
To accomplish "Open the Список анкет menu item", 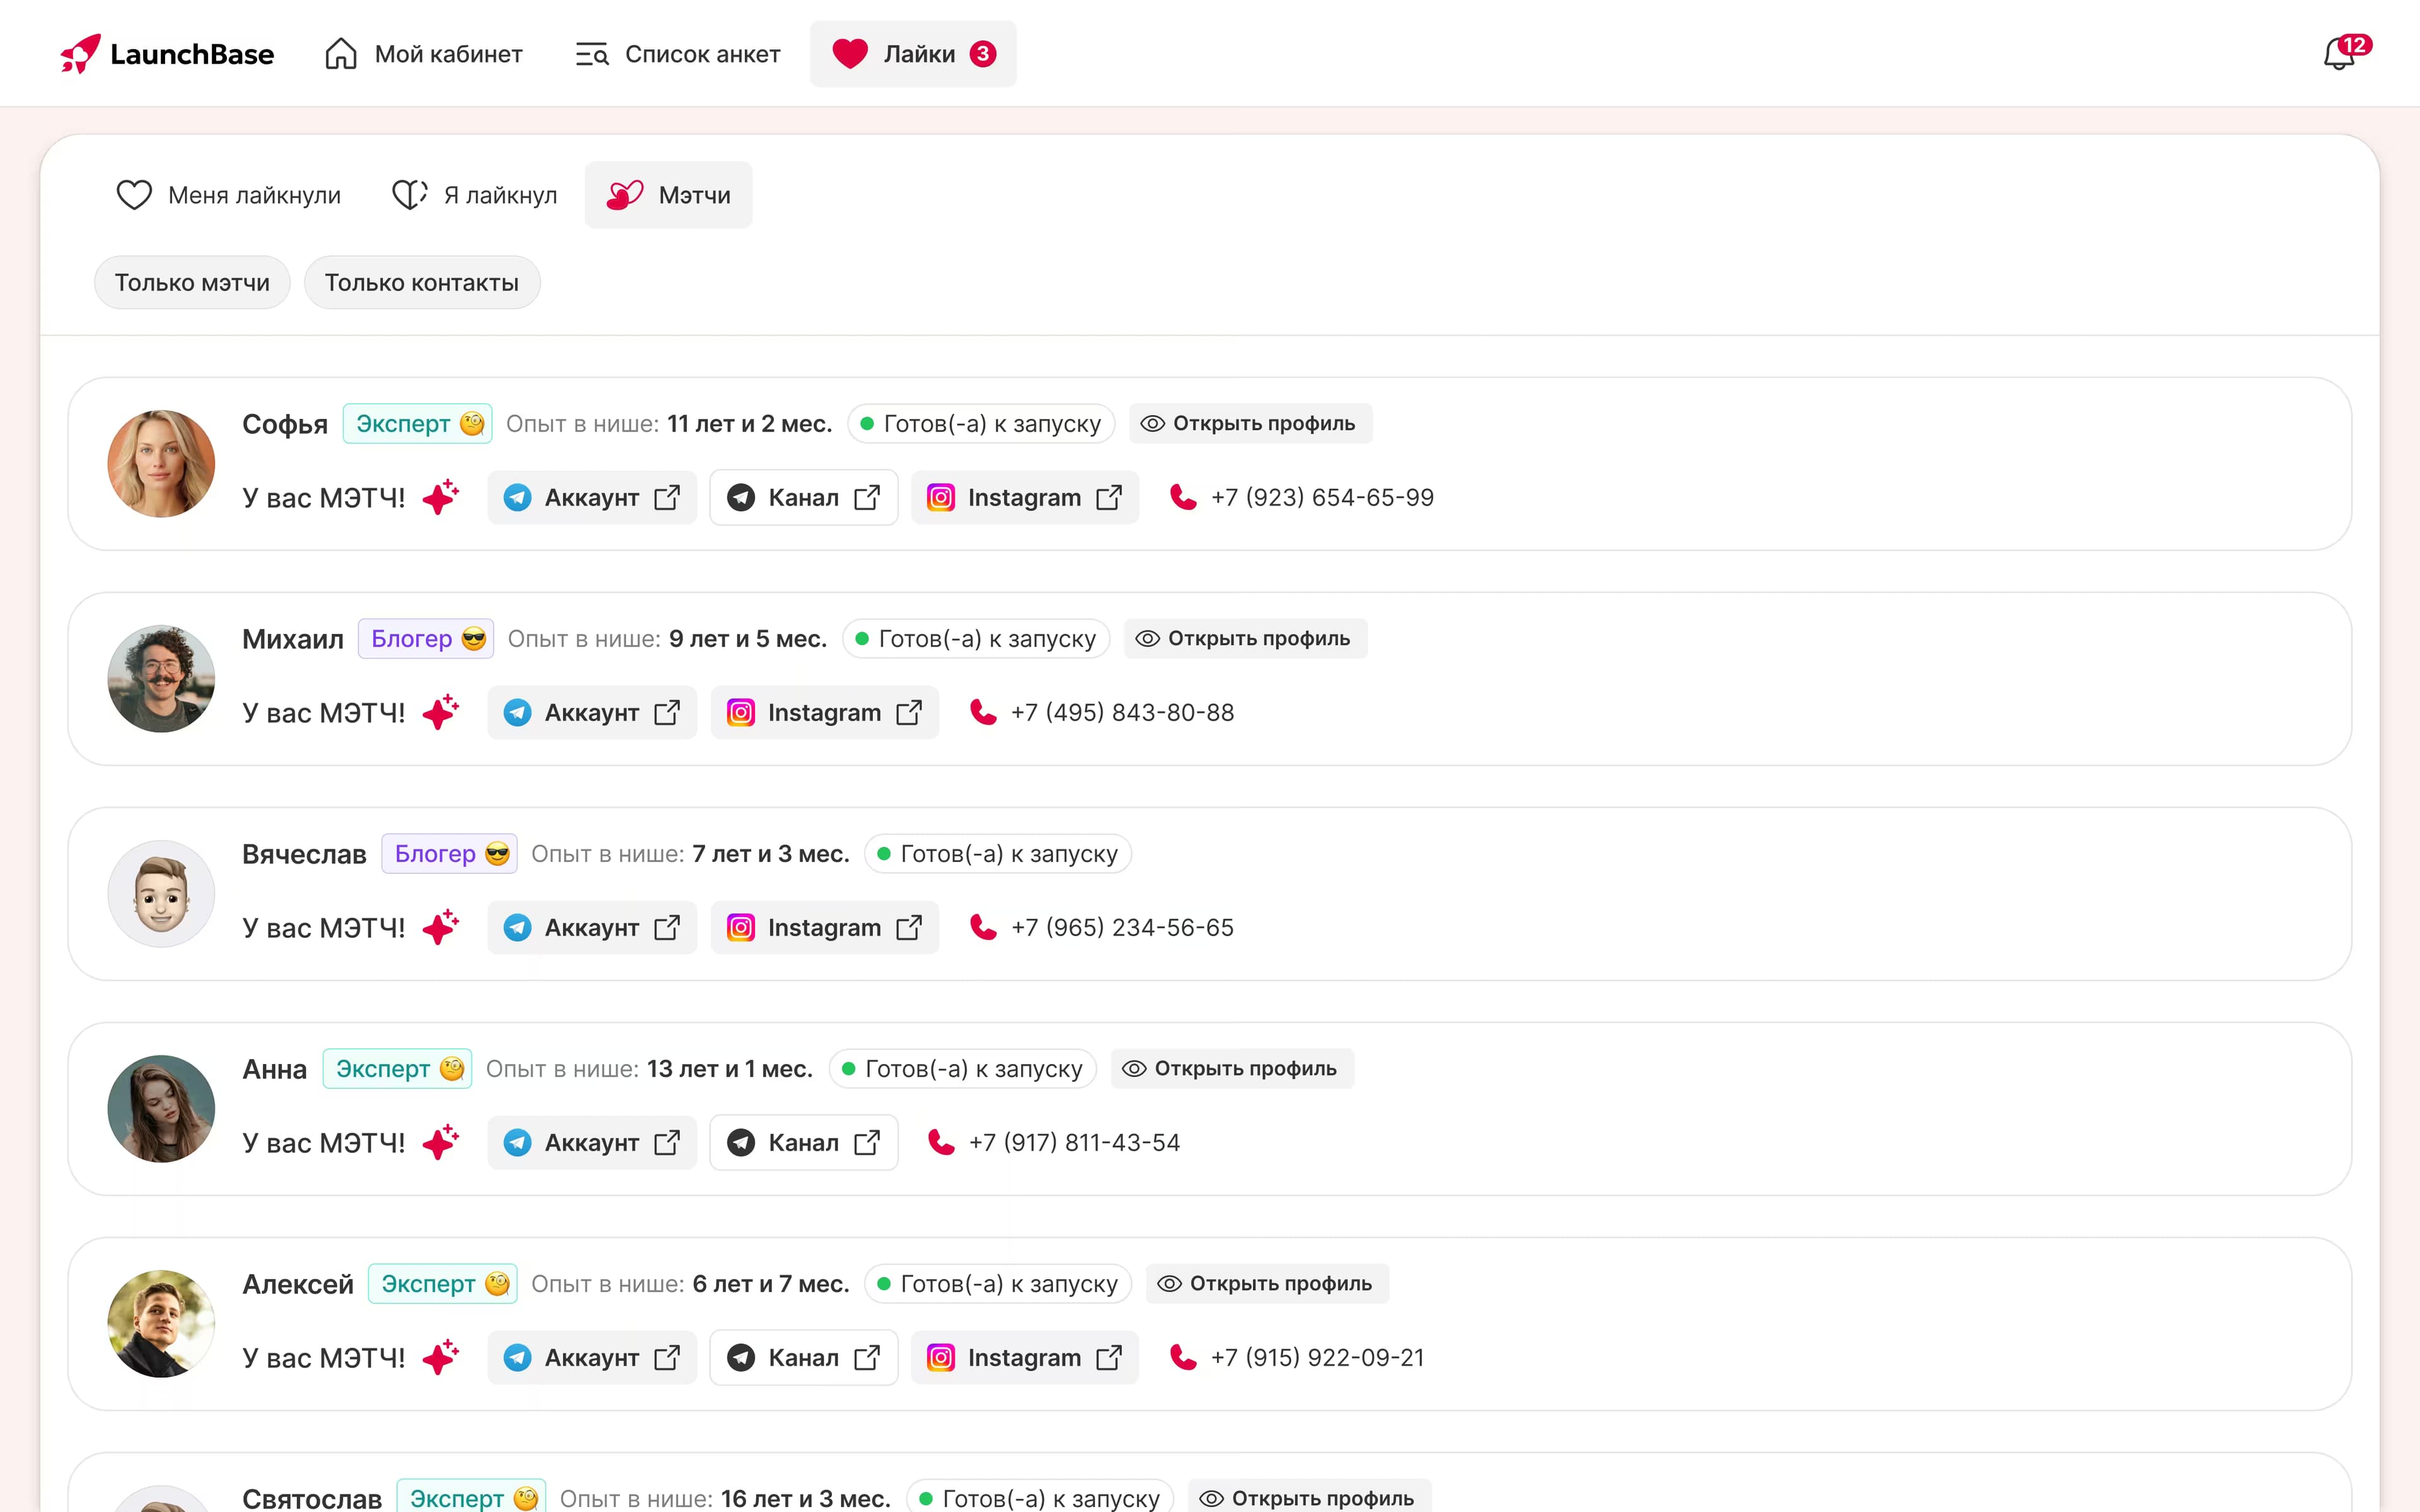I will [678, 54].
